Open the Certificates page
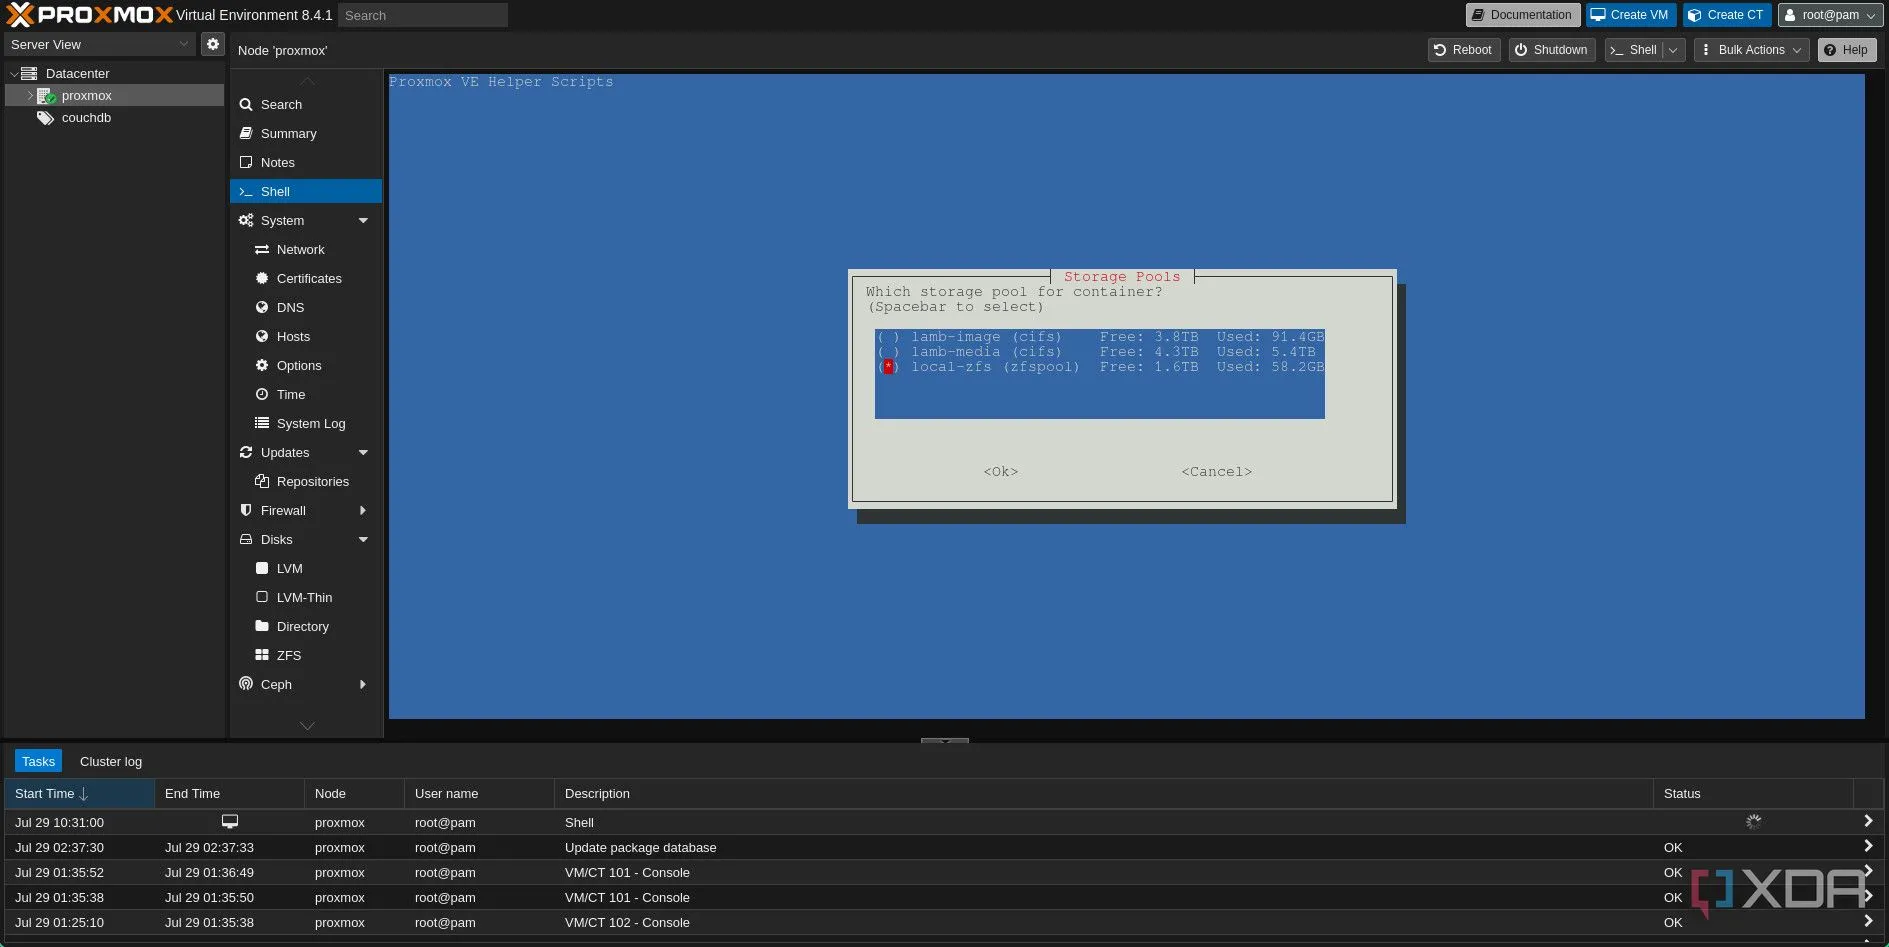 [x=309, y=279]
